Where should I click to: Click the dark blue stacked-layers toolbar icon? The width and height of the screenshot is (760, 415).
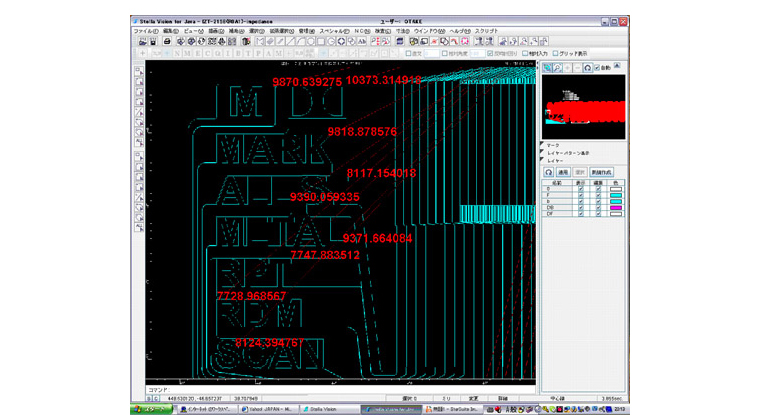(x=400, y=42)
